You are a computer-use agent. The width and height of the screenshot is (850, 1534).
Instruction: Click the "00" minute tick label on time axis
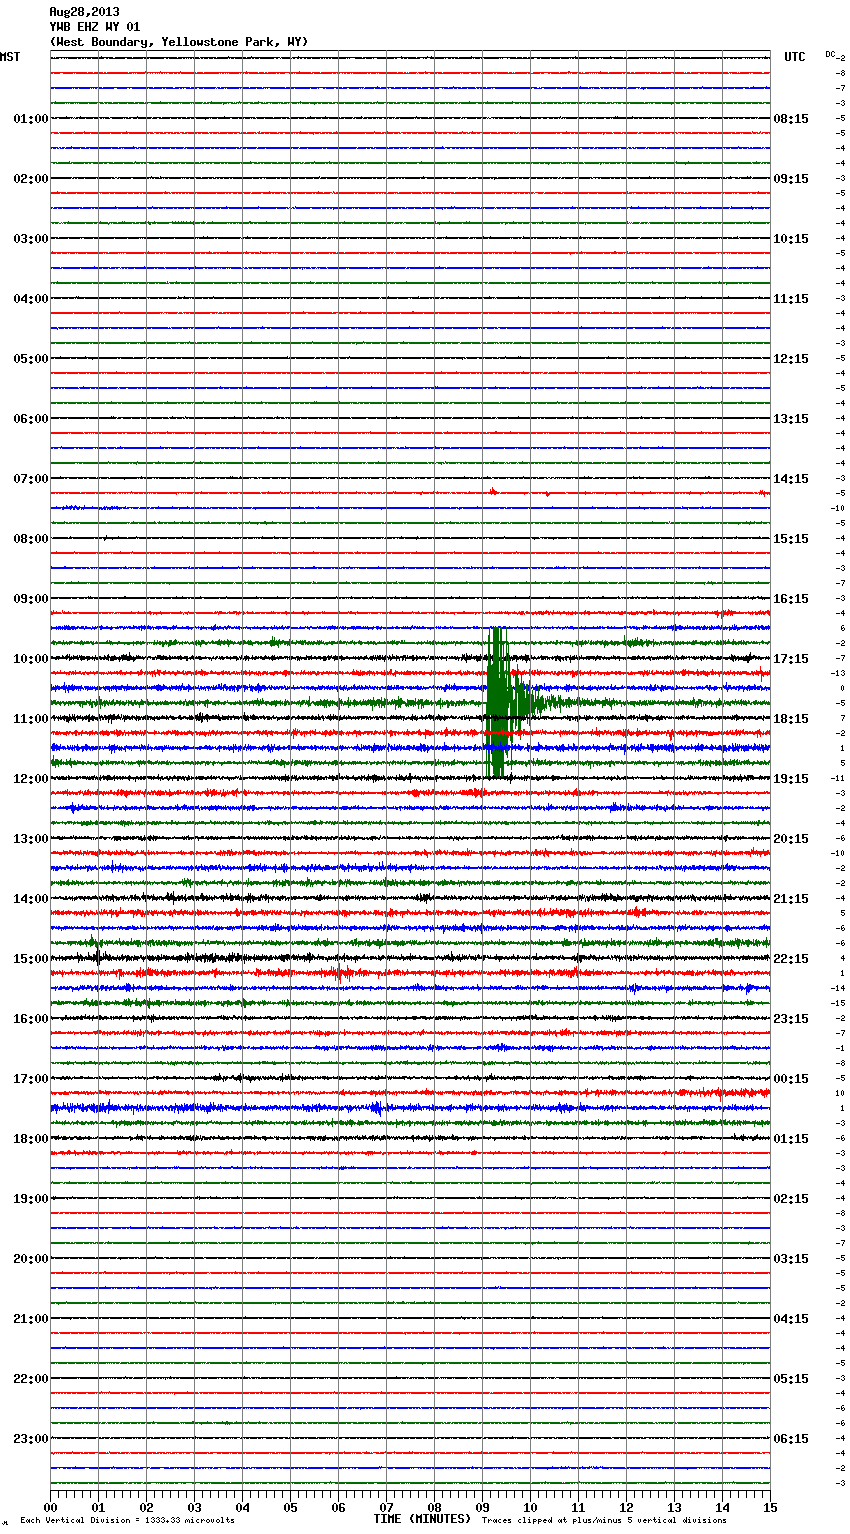pyautogui.click(x=51, y=1507)
